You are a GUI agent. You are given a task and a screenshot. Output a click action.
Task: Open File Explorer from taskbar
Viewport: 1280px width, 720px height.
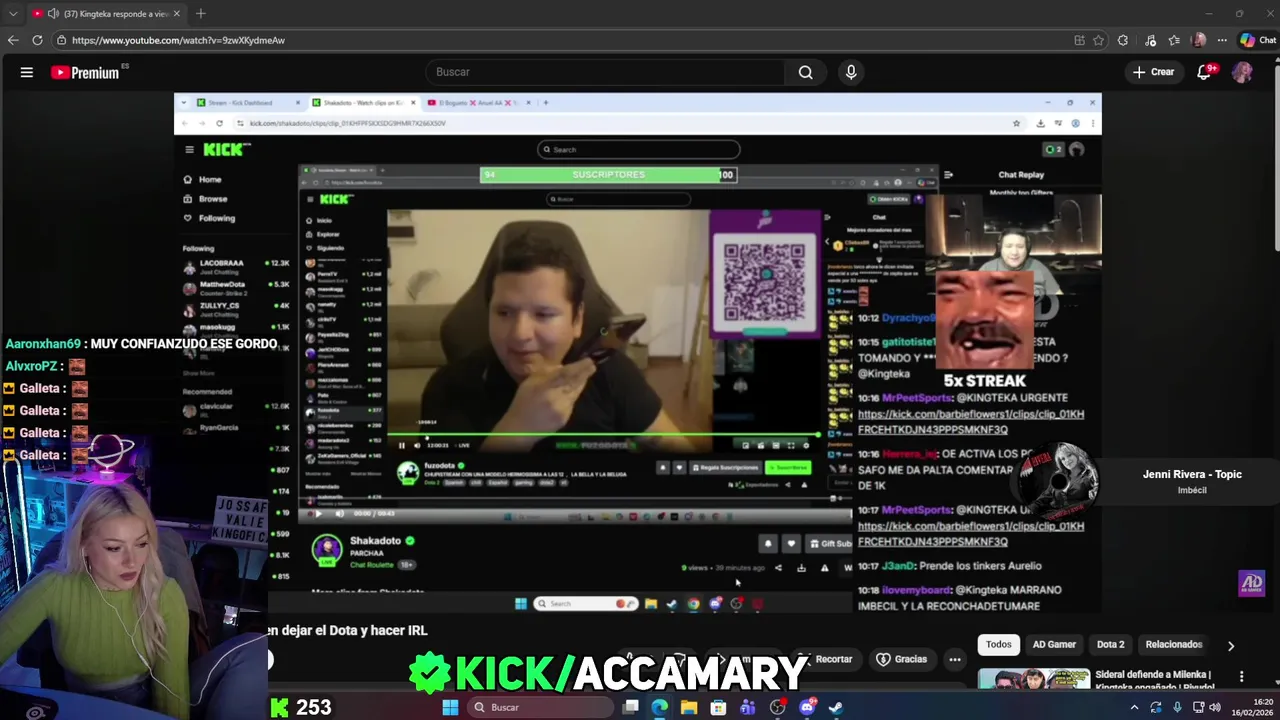pyautogui.click(x=689, y=707)
